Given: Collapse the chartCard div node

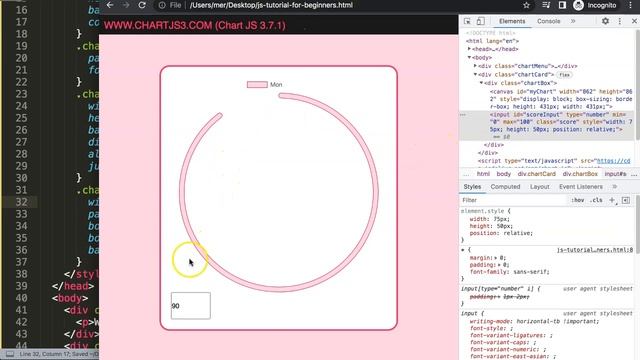Looking at the screenshot, I should (475, 74).
